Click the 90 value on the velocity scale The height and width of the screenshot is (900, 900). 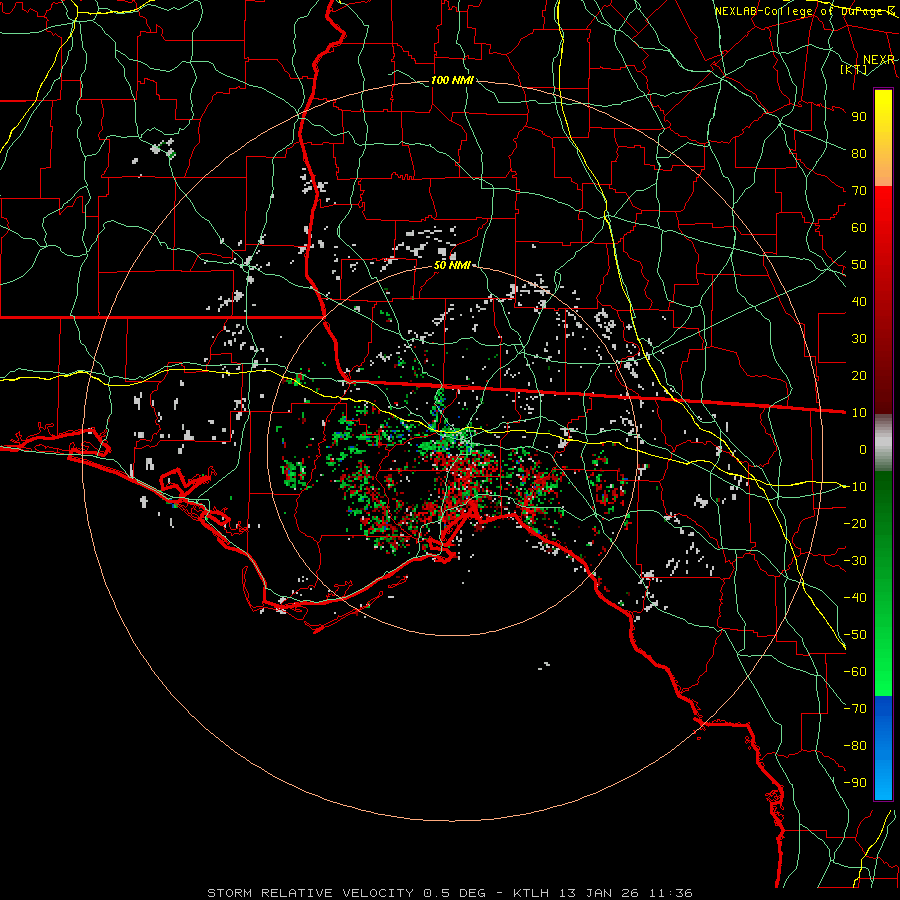859,117
